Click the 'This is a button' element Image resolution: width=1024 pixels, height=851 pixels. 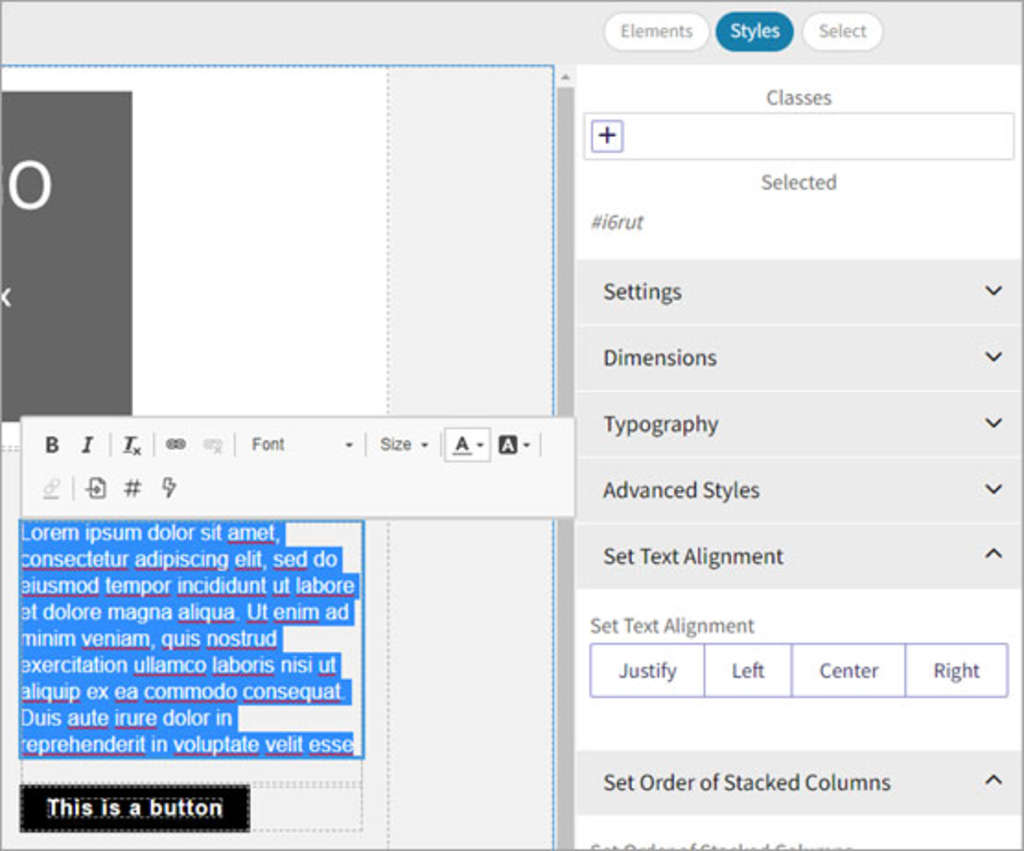(x=134, y=808)
